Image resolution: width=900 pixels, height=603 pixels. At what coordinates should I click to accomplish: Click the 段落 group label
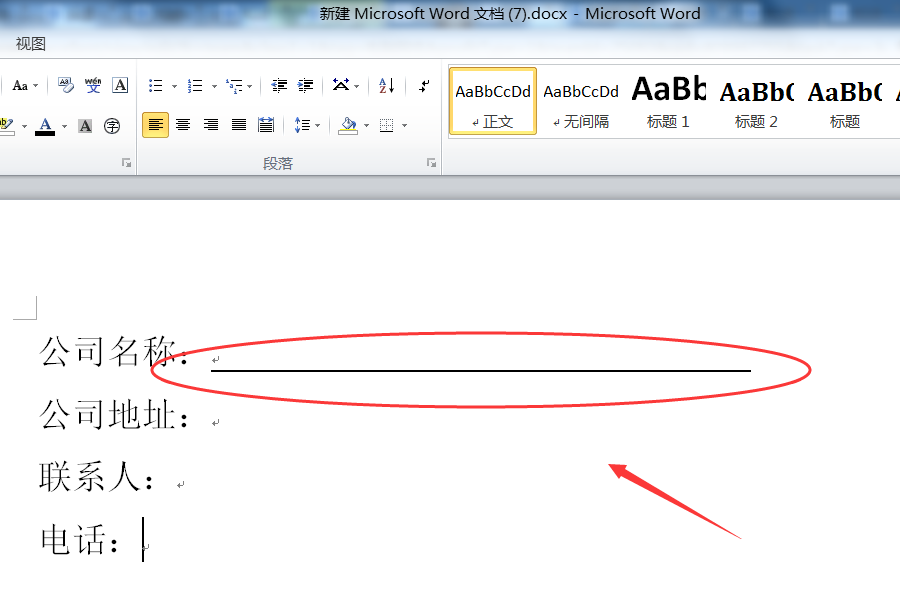click(x=278, y=164)
